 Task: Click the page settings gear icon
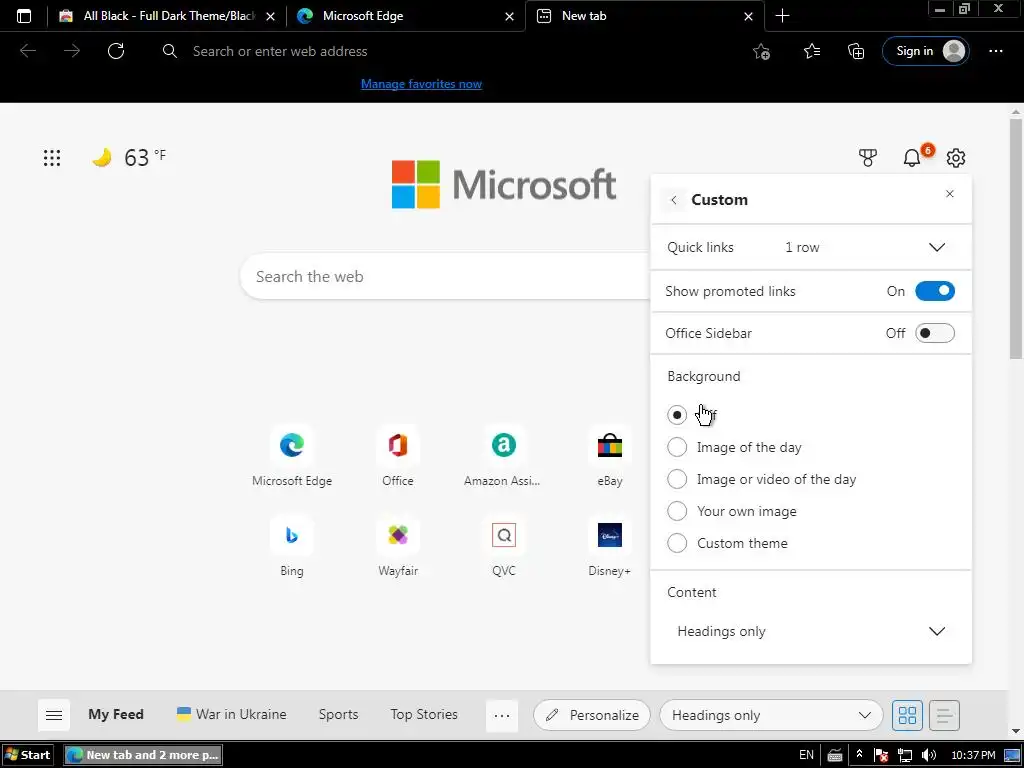pos(955,157)
